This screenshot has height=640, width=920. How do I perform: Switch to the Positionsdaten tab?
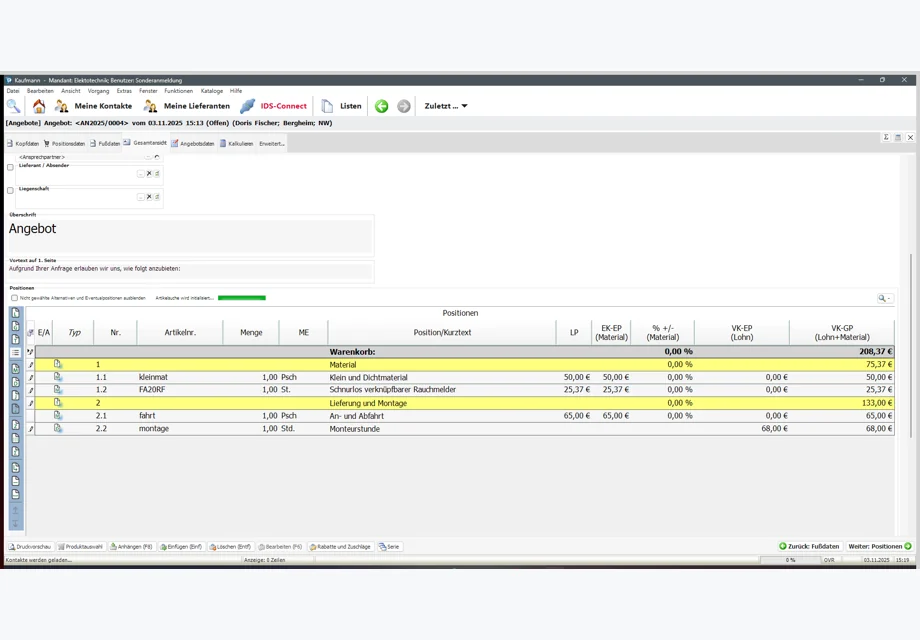(x=64, y=143)
